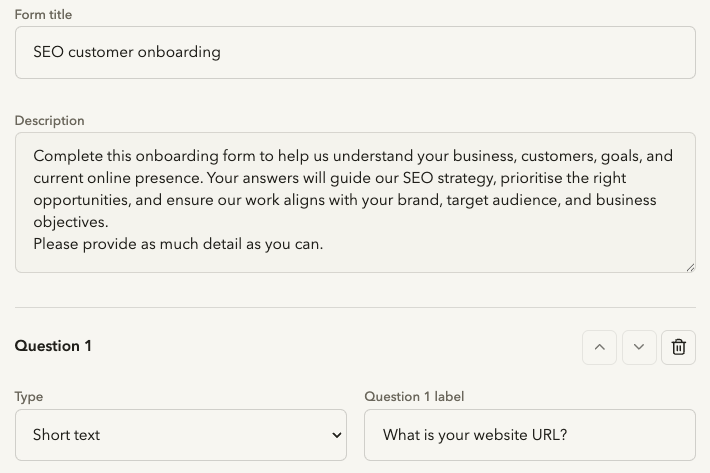Click the Description textarea resize handle
This screenshot has height=473, width=710.
(x=690, y=268)
